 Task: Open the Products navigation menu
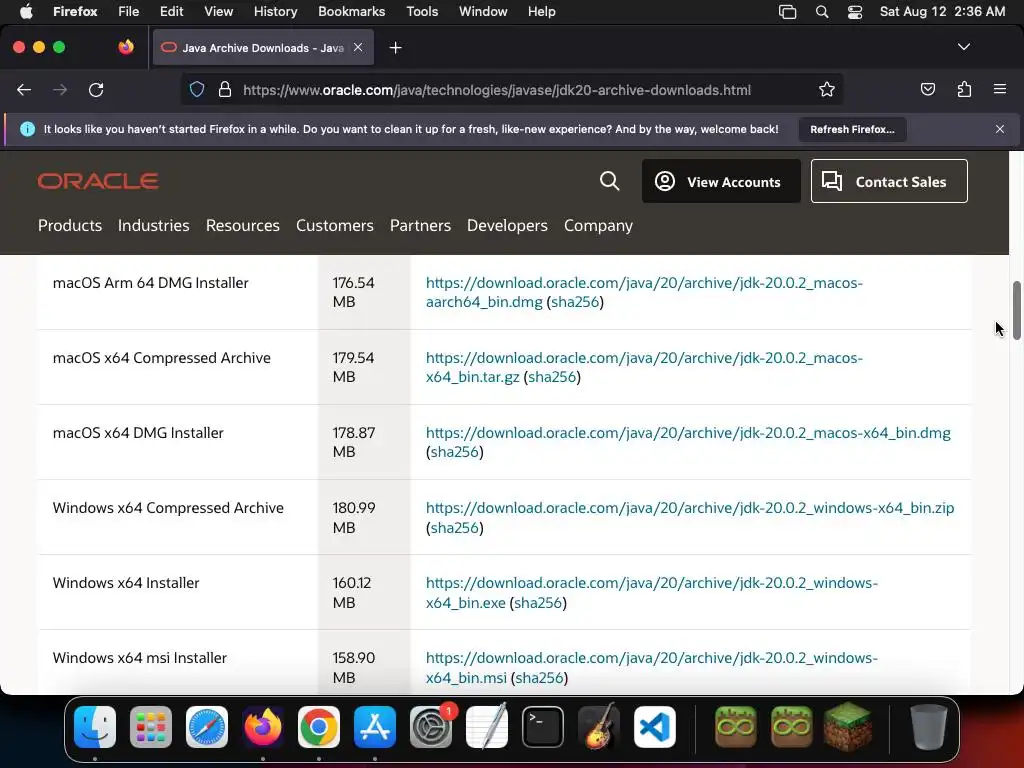click(x=70, y=225)
